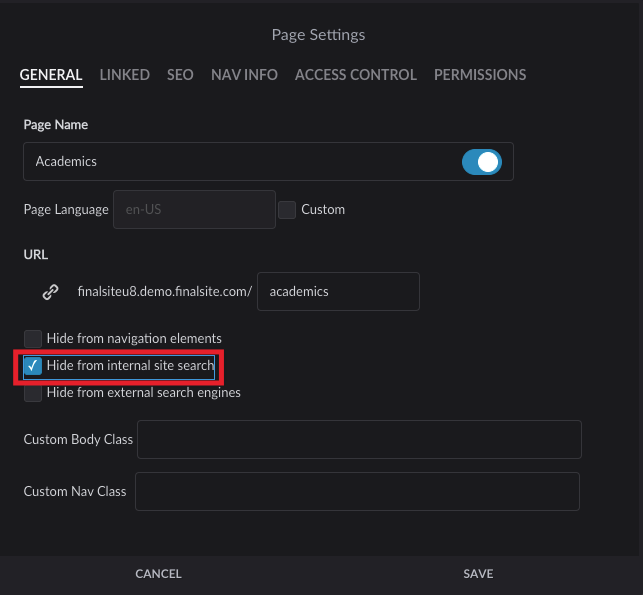Viewport: 643px width, 595px height.
Task: Click the Custom Nav Class label
Action: point(75,492)
